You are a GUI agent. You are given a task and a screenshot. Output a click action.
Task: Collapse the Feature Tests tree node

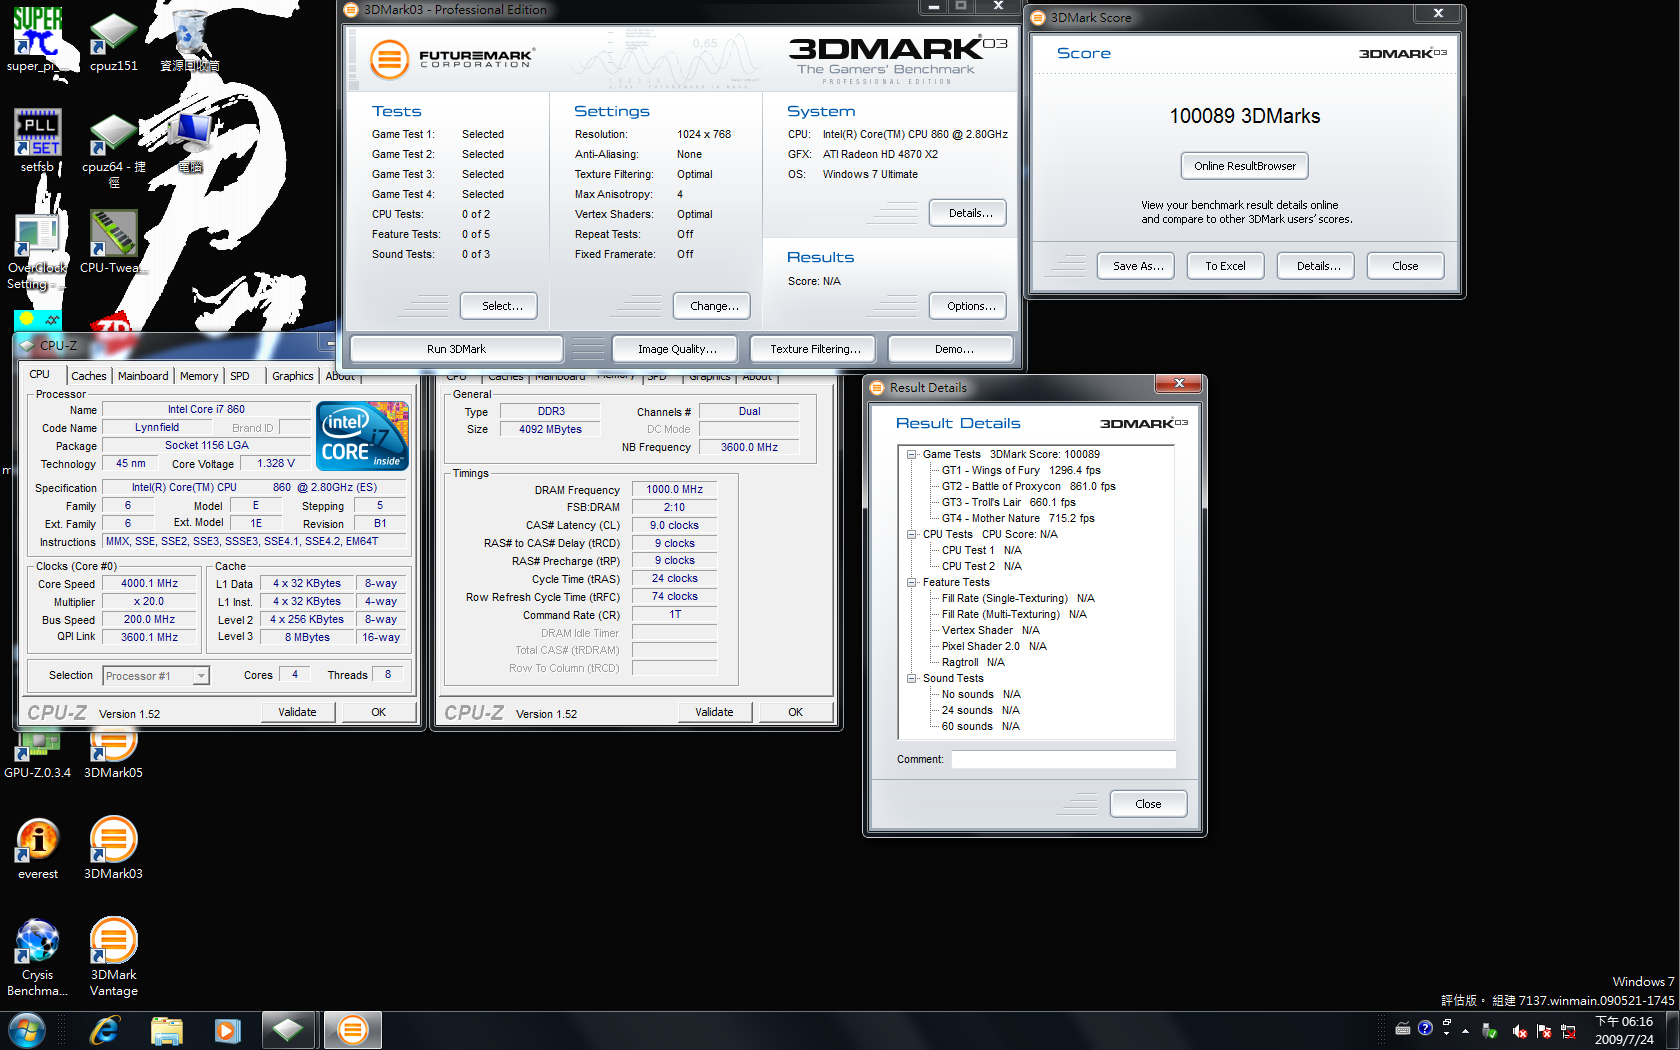tap(912, 582)
